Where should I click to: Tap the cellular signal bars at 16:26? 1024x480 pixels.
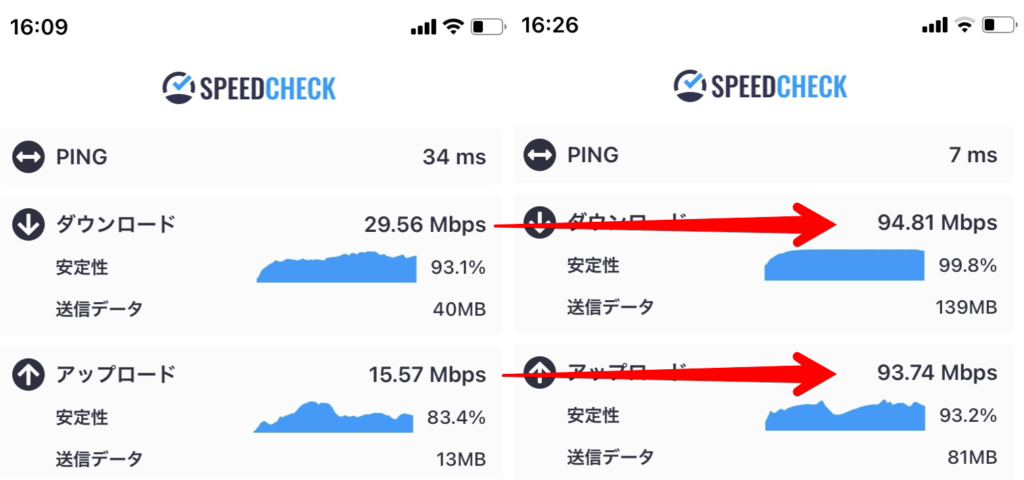coord(935,26)
